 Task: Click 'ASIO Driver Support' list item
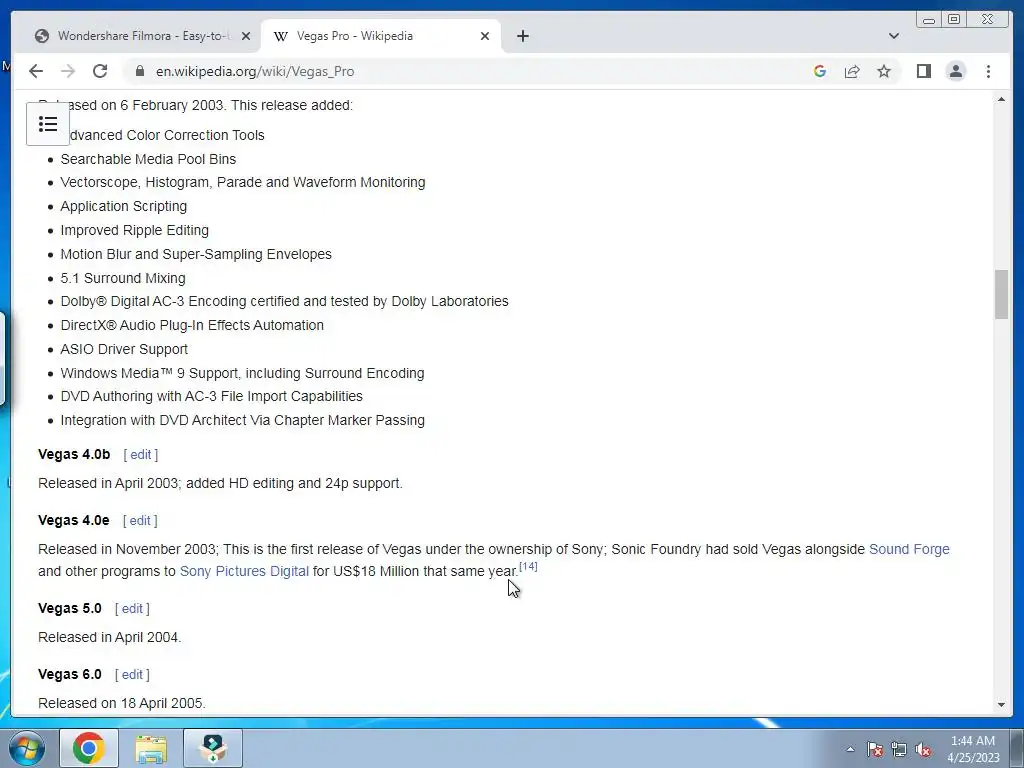point(124,349)
